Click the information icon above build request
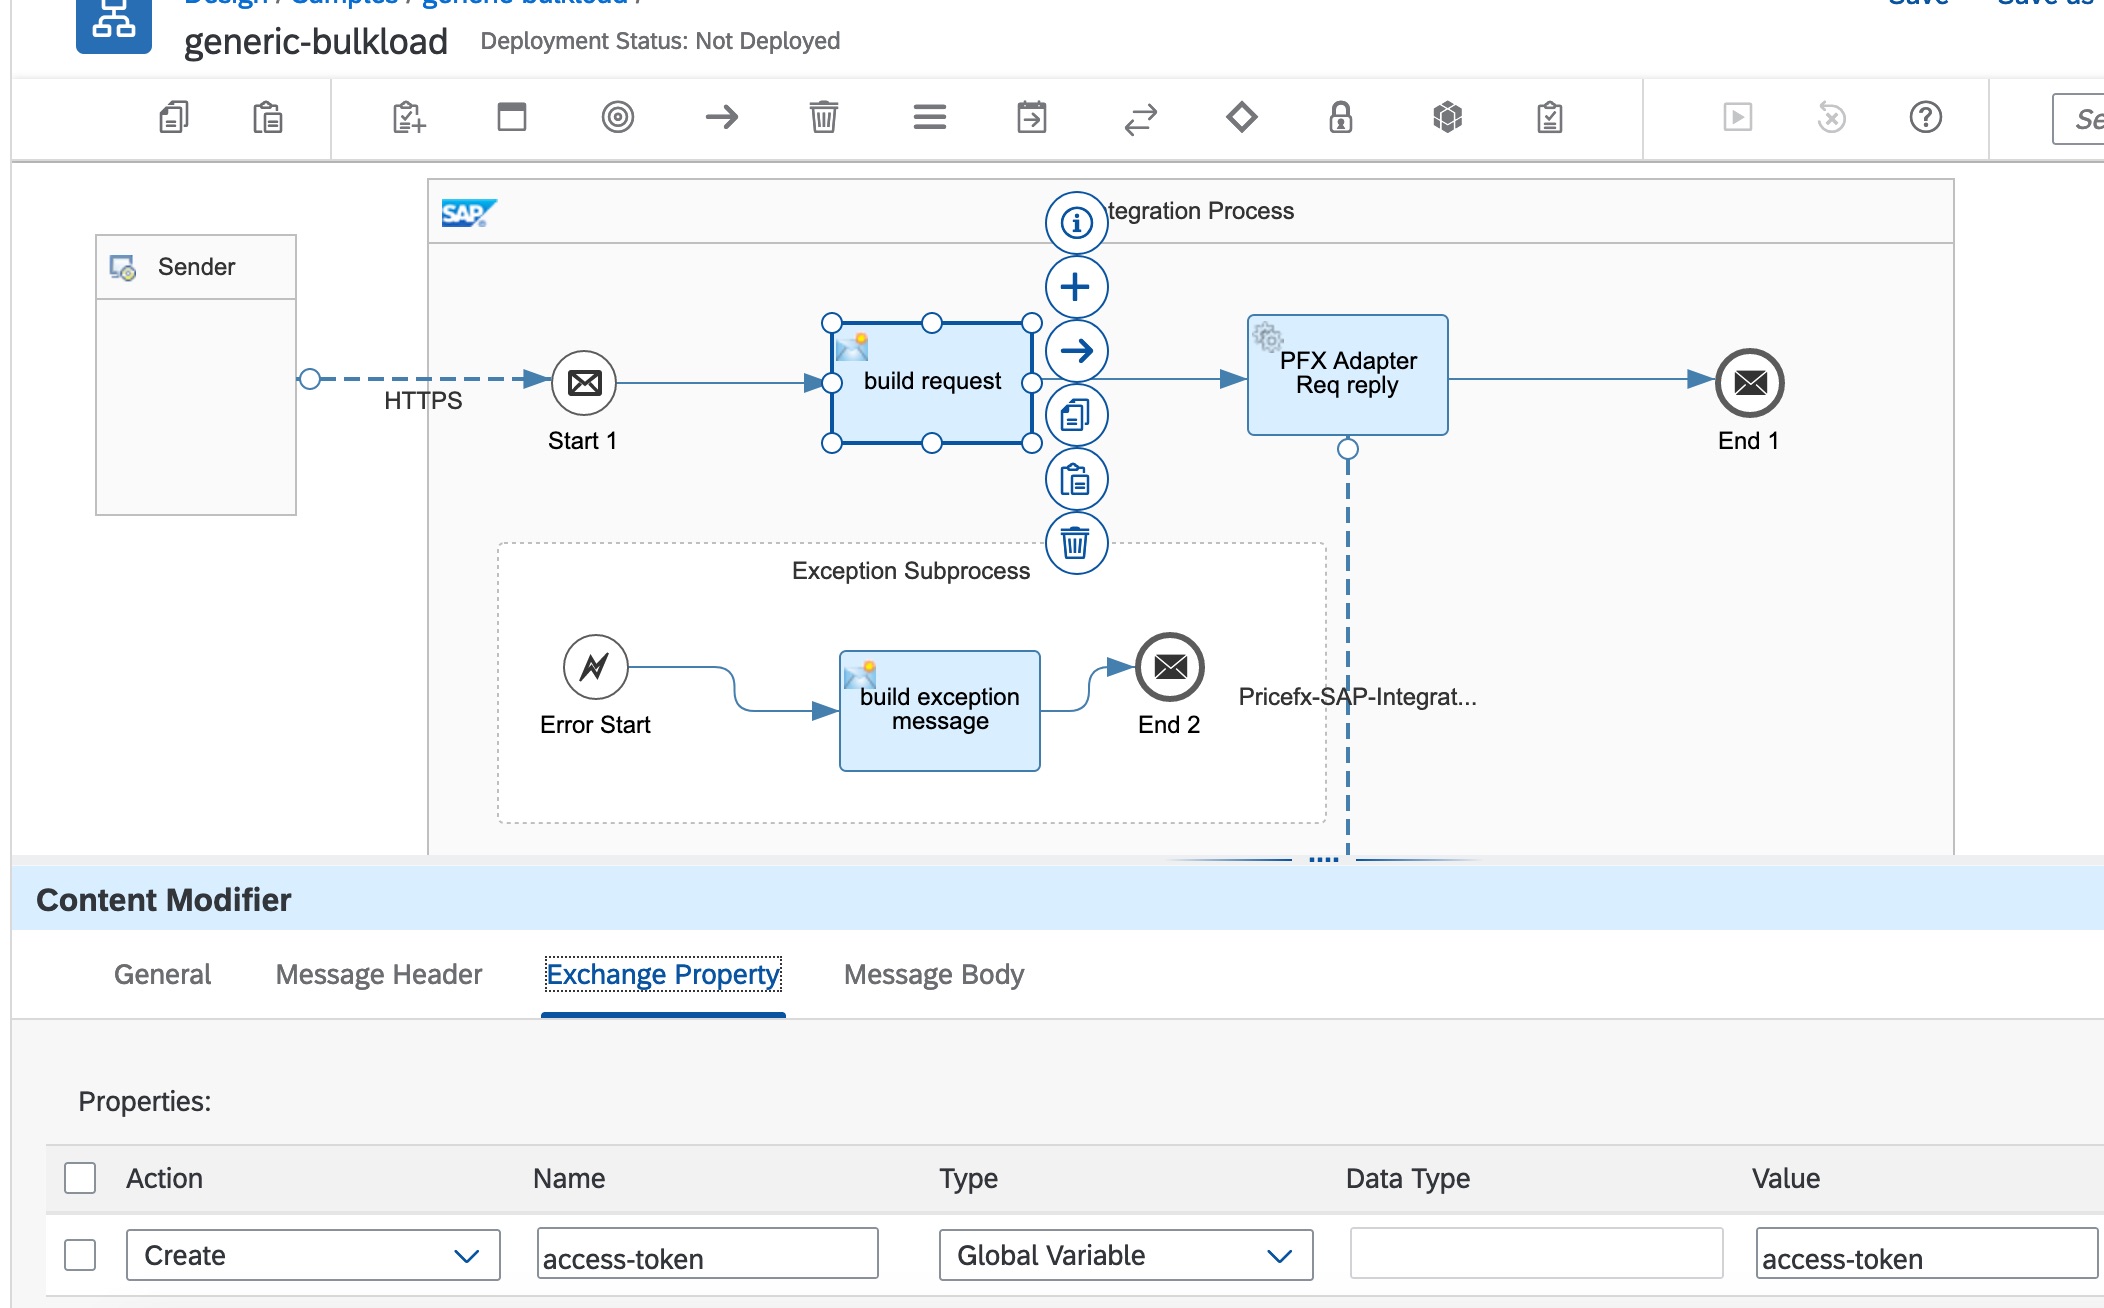Image resolution: width=2104 pixels, height=1308 pixels. pos(1076,222)
